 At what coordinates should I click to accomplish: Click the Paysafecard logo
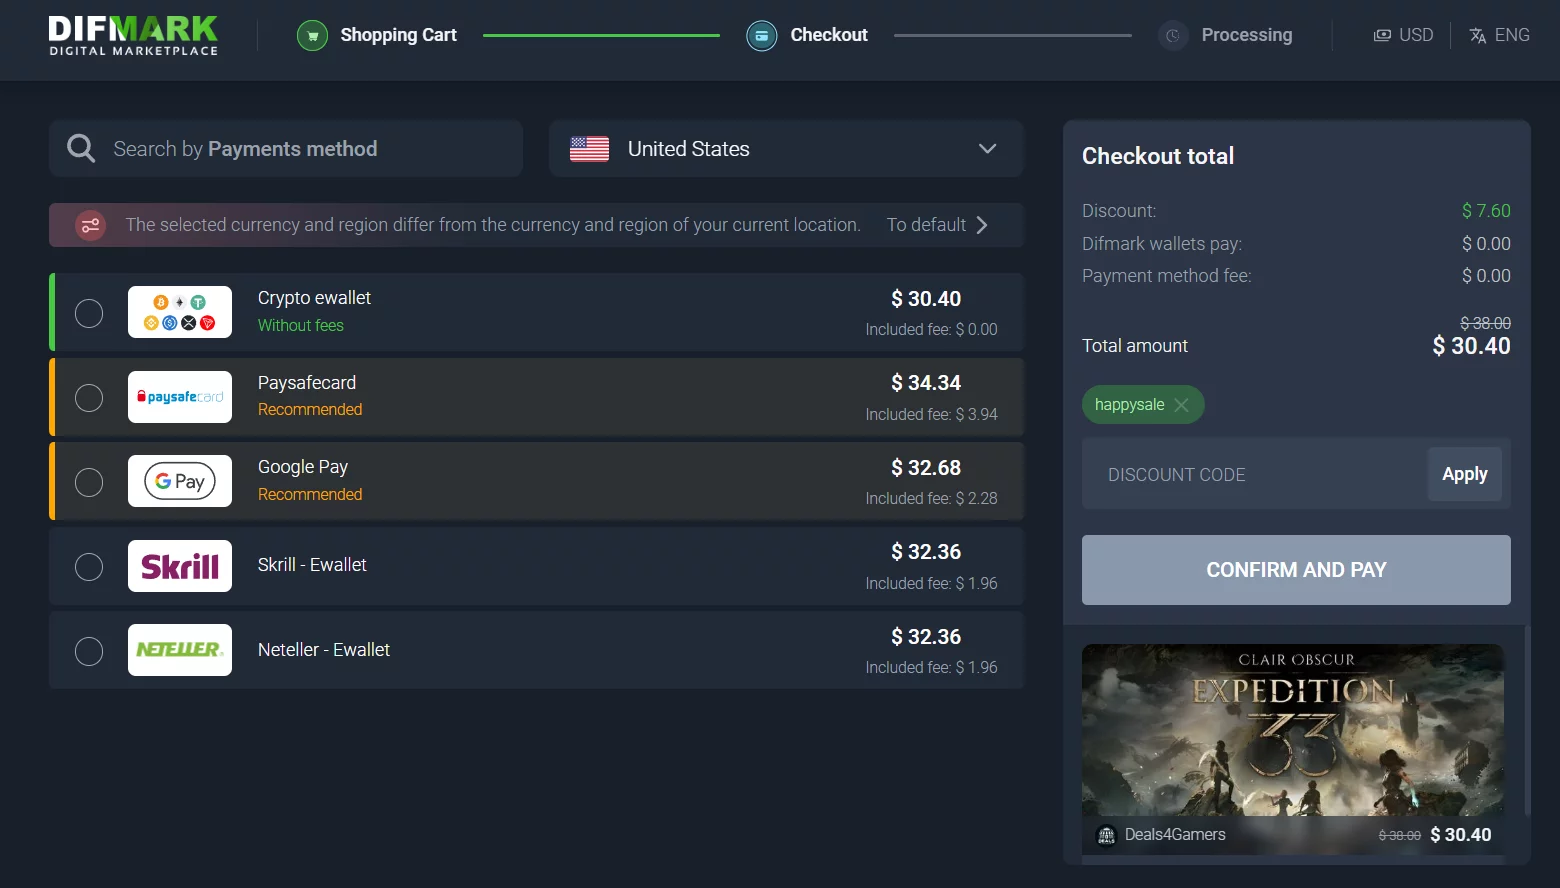[180, 397]
